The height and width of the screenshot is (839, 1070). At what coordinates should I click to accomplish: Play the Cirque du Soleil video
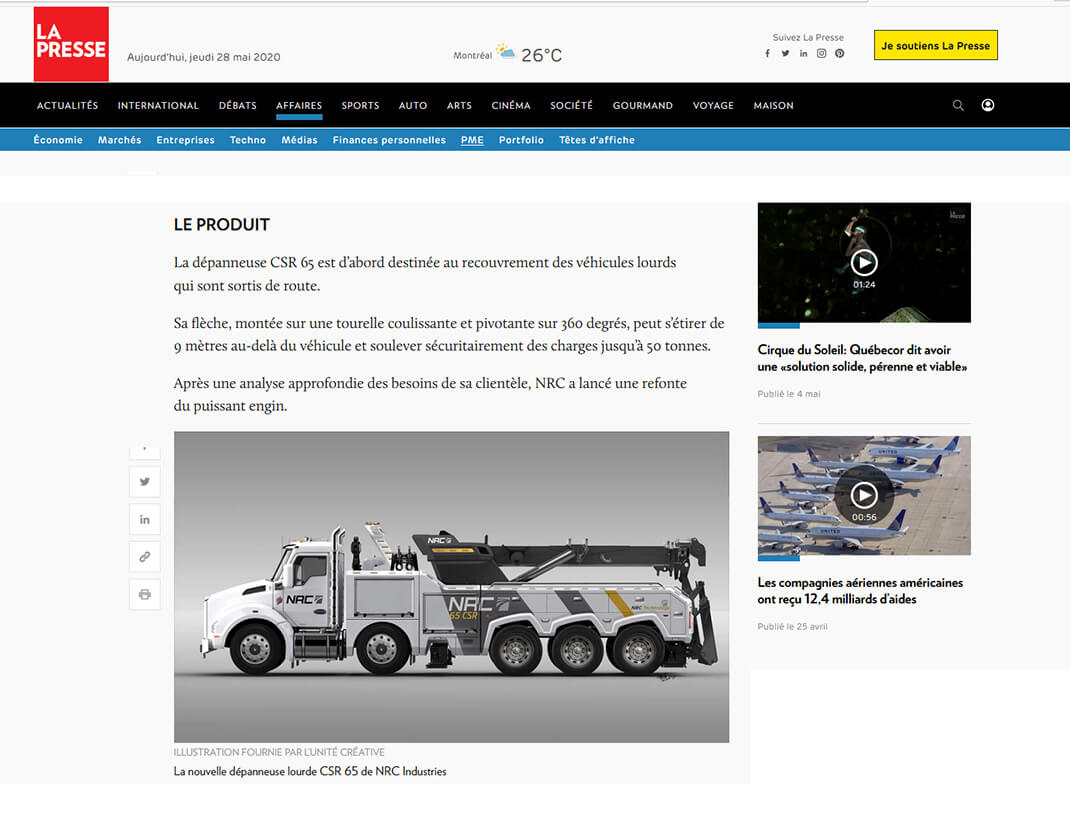864,263
